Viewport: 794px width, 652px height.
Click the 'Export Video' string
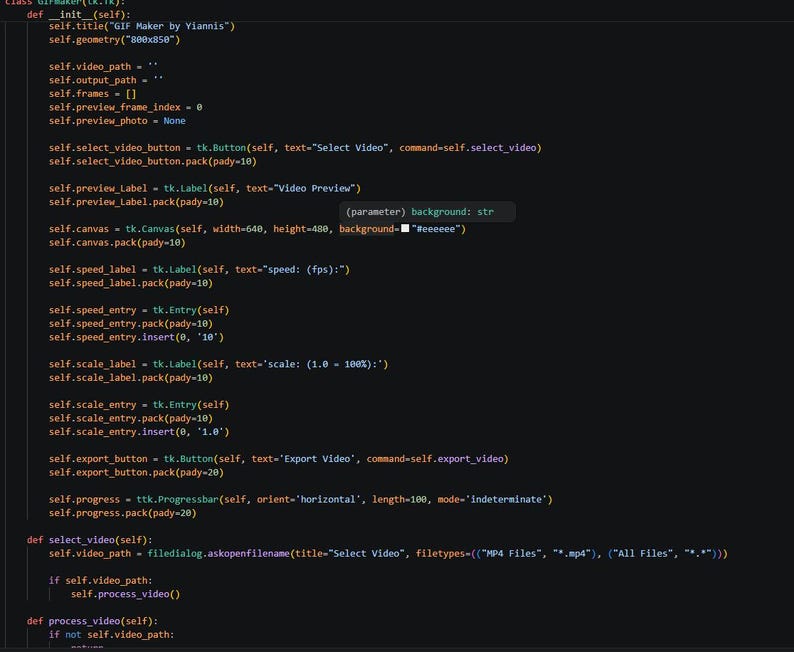tap(317, 459)
